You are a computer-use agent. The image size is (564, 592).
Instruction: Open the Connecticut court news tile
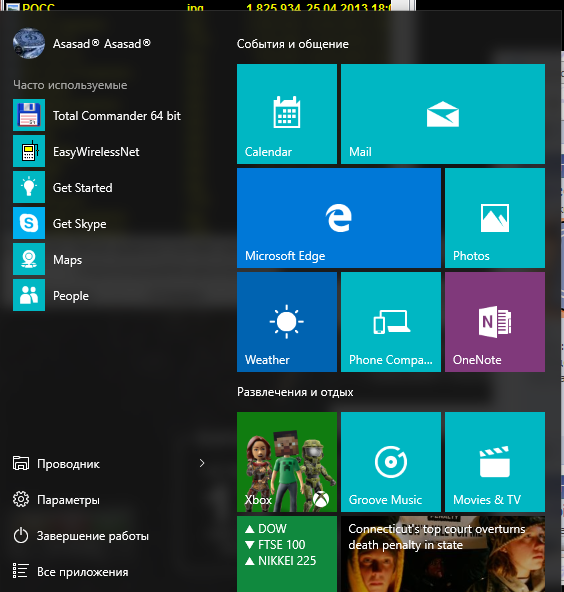point(443,554)
